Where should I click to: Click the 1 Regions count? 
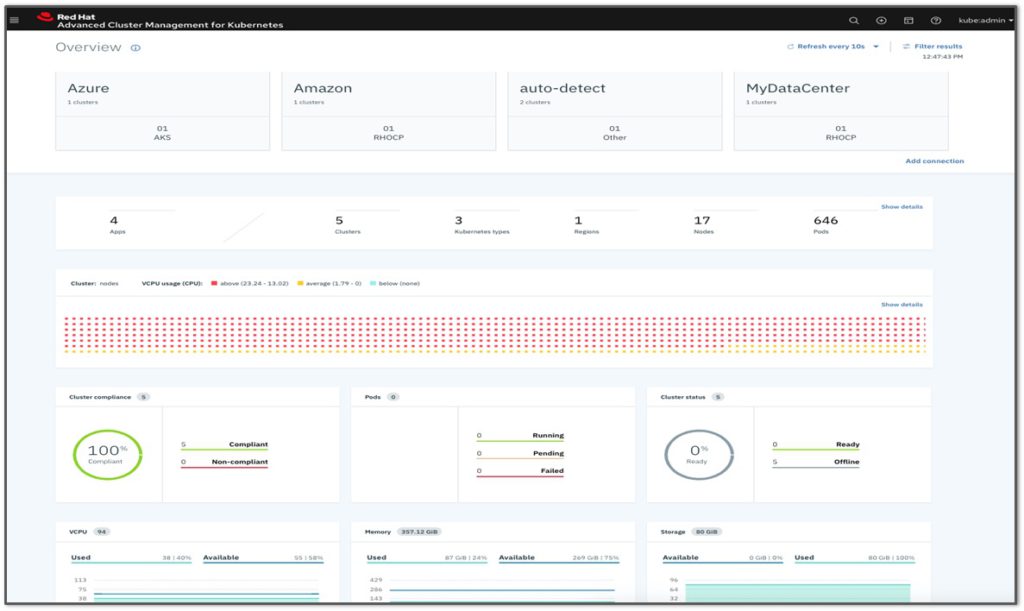point(586,225)
